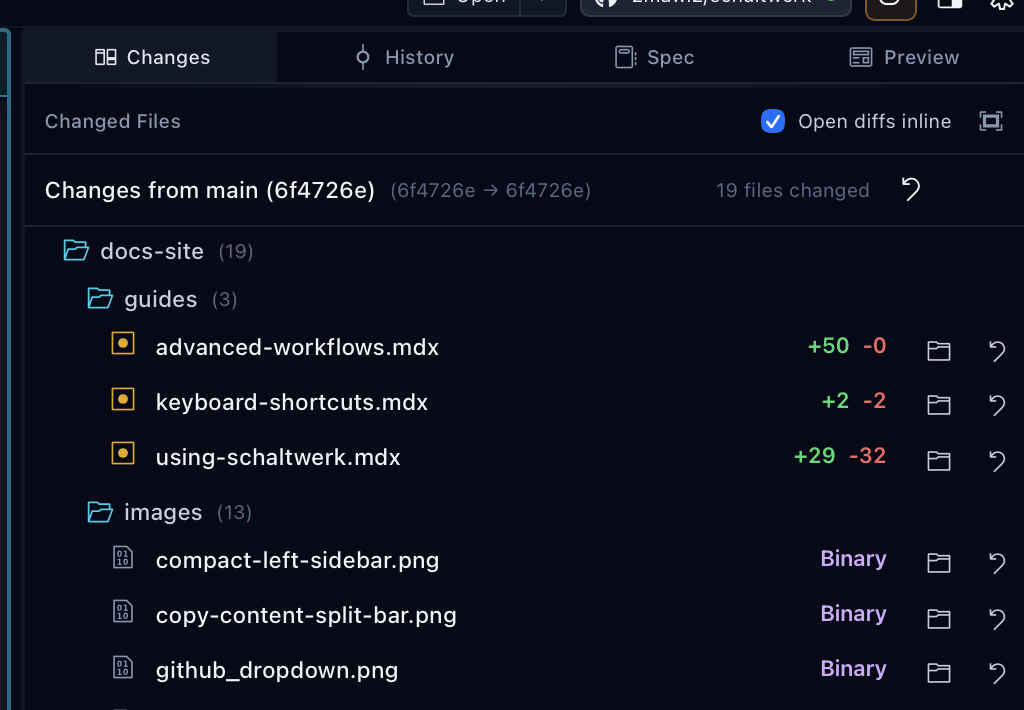Open copy-content-split-bar.png in file manager
The image size is (1024, 710).
coord(938,618)
